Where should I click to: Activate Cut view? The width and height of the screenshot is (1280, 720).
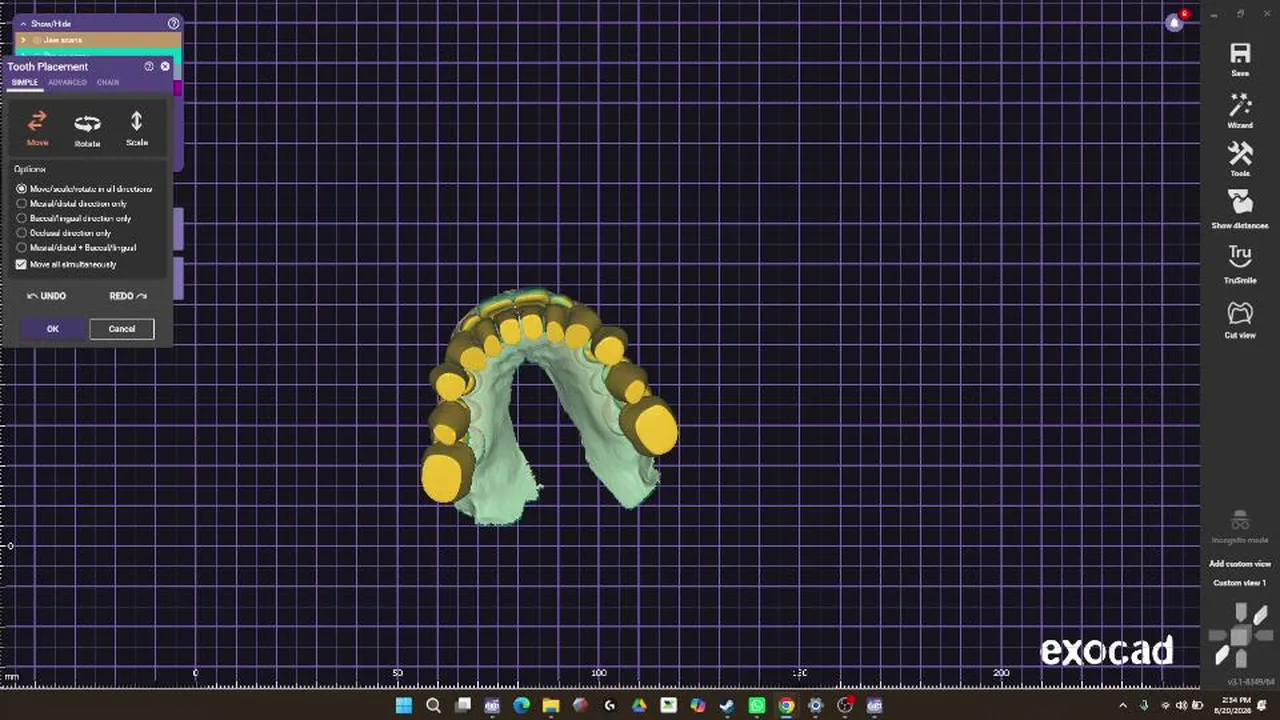[1240, 320]
